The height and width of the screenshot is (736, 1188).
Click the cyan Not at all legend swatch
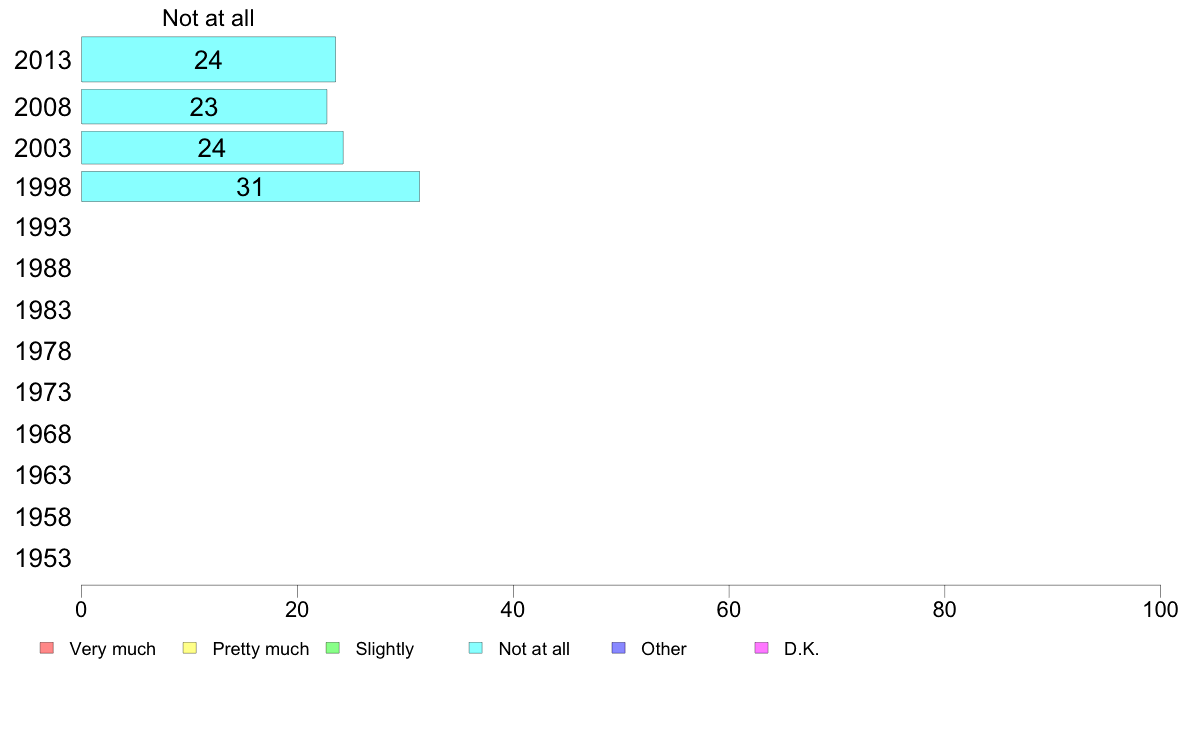point(476,649)
